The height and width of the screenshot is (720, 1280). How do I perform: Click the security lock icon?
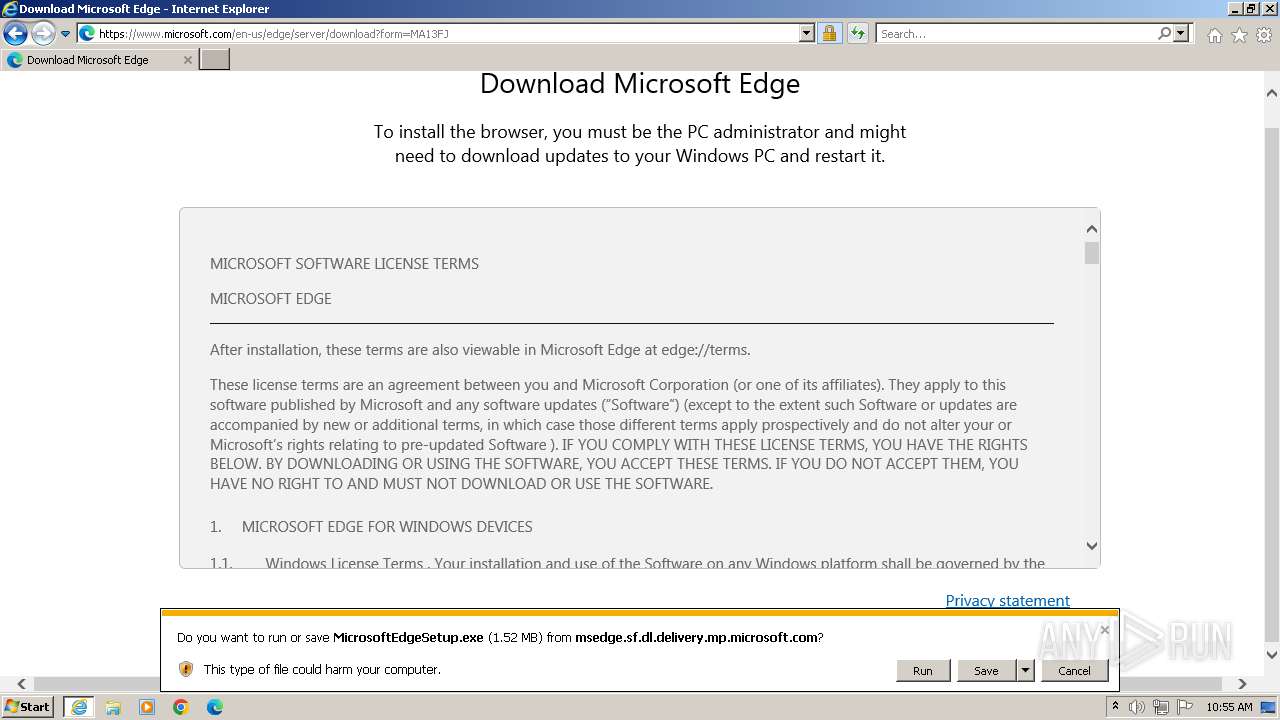tap(829, 34)
